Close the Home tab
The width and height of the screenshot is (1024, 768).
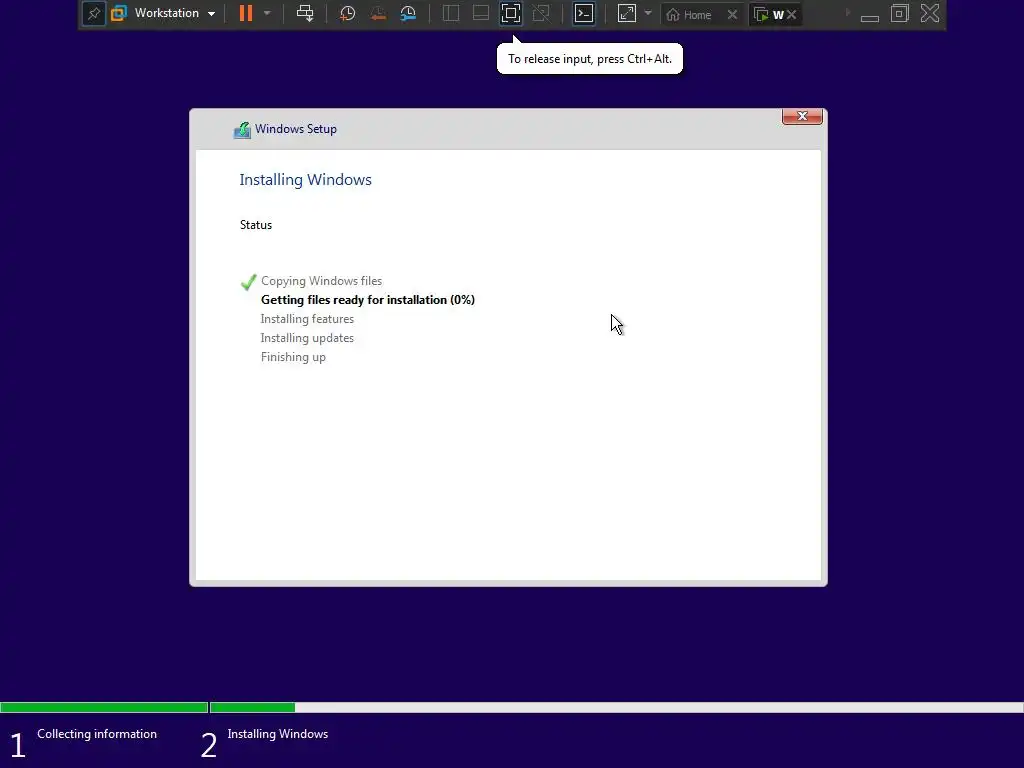(x=732, y=14)
